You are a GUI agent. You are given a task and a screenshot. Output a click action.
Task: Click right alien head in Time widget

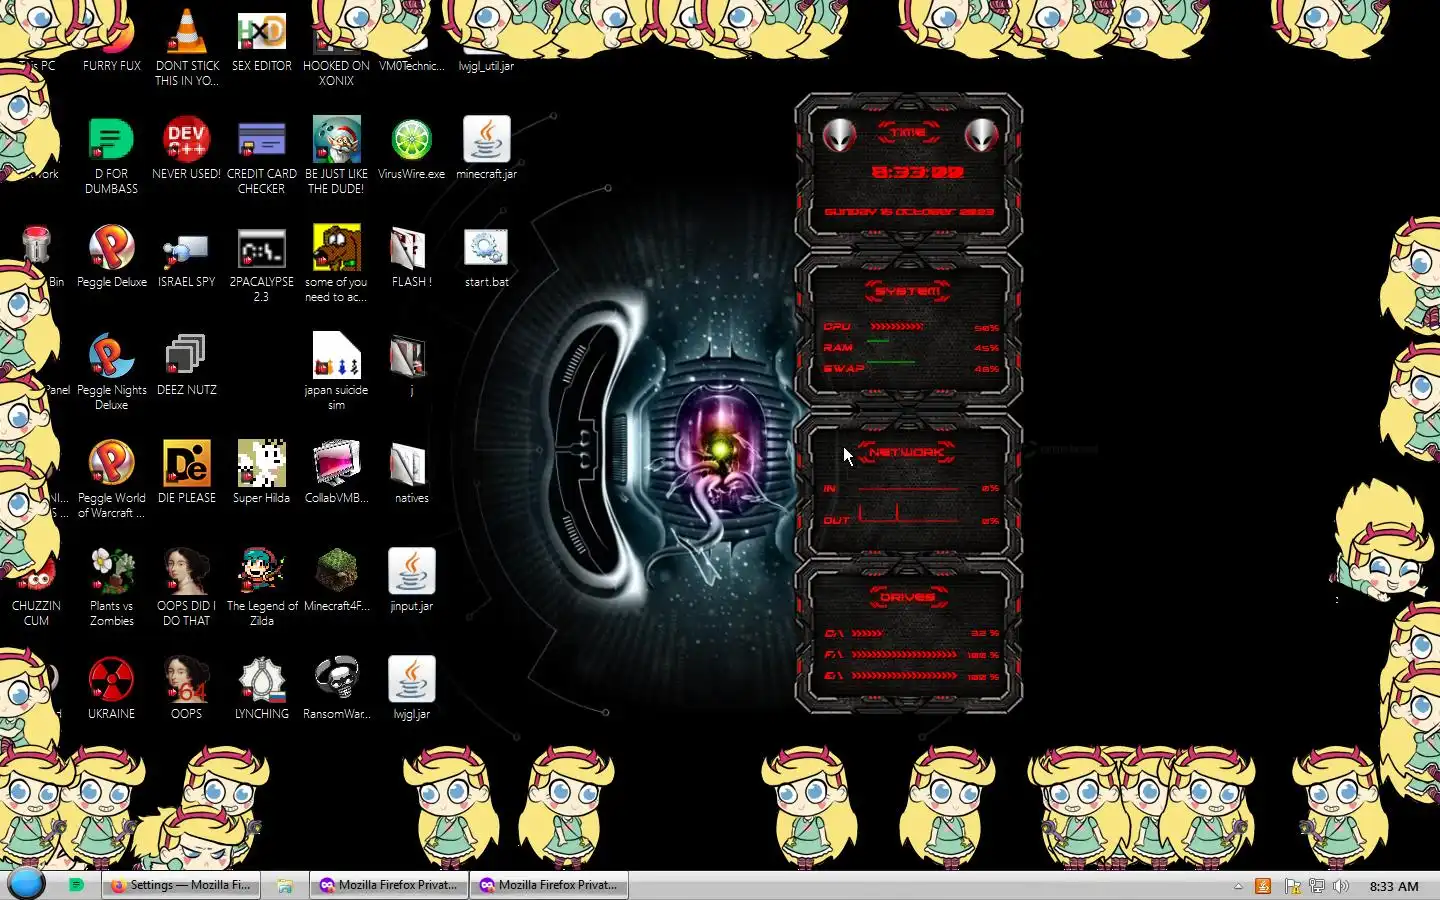tap(981, 135)
